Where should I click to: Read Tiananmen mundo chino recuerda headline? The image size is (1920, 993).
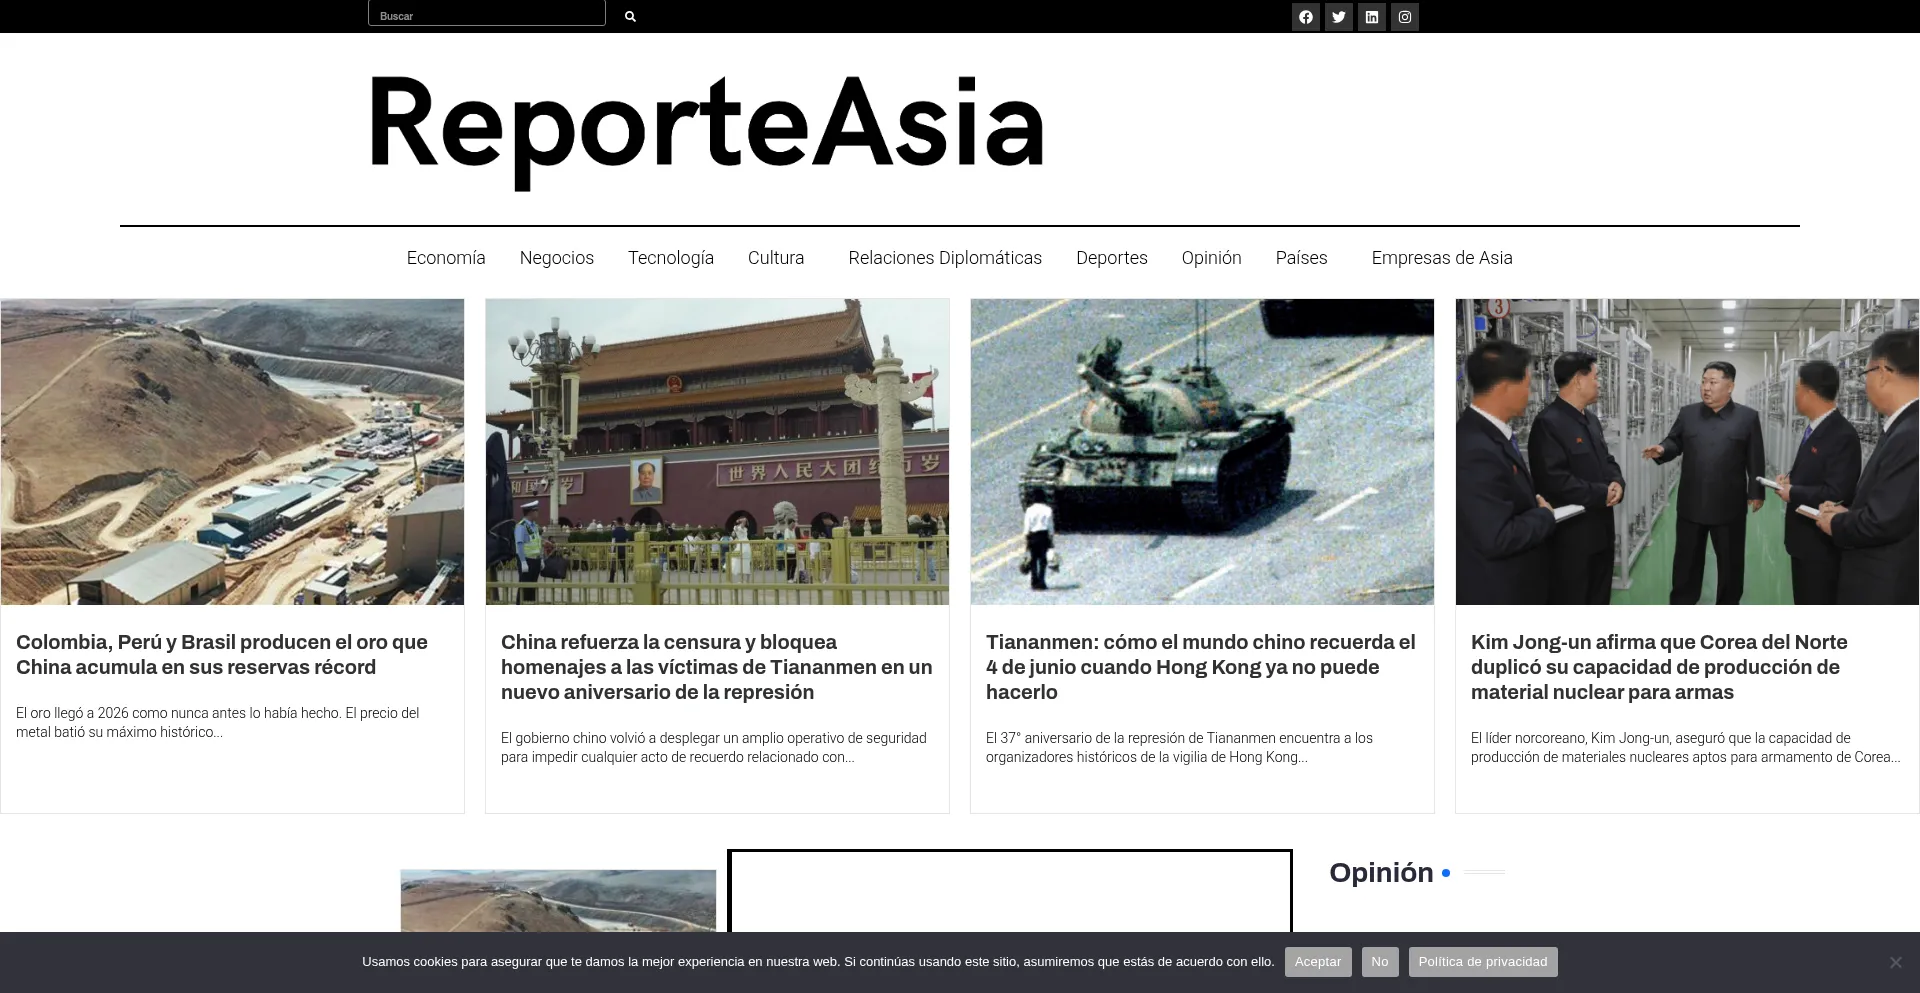[x=1201, y=667]
